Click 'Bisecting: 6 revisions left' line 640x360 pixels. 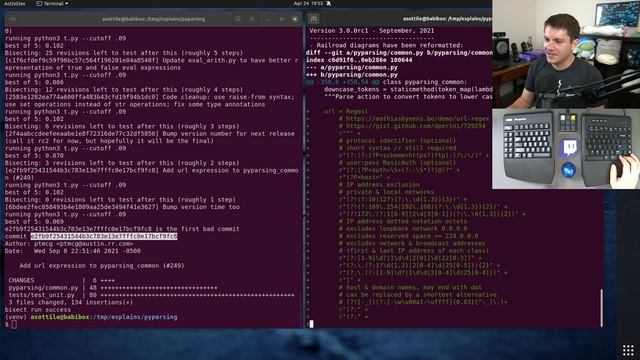(122, 127)
